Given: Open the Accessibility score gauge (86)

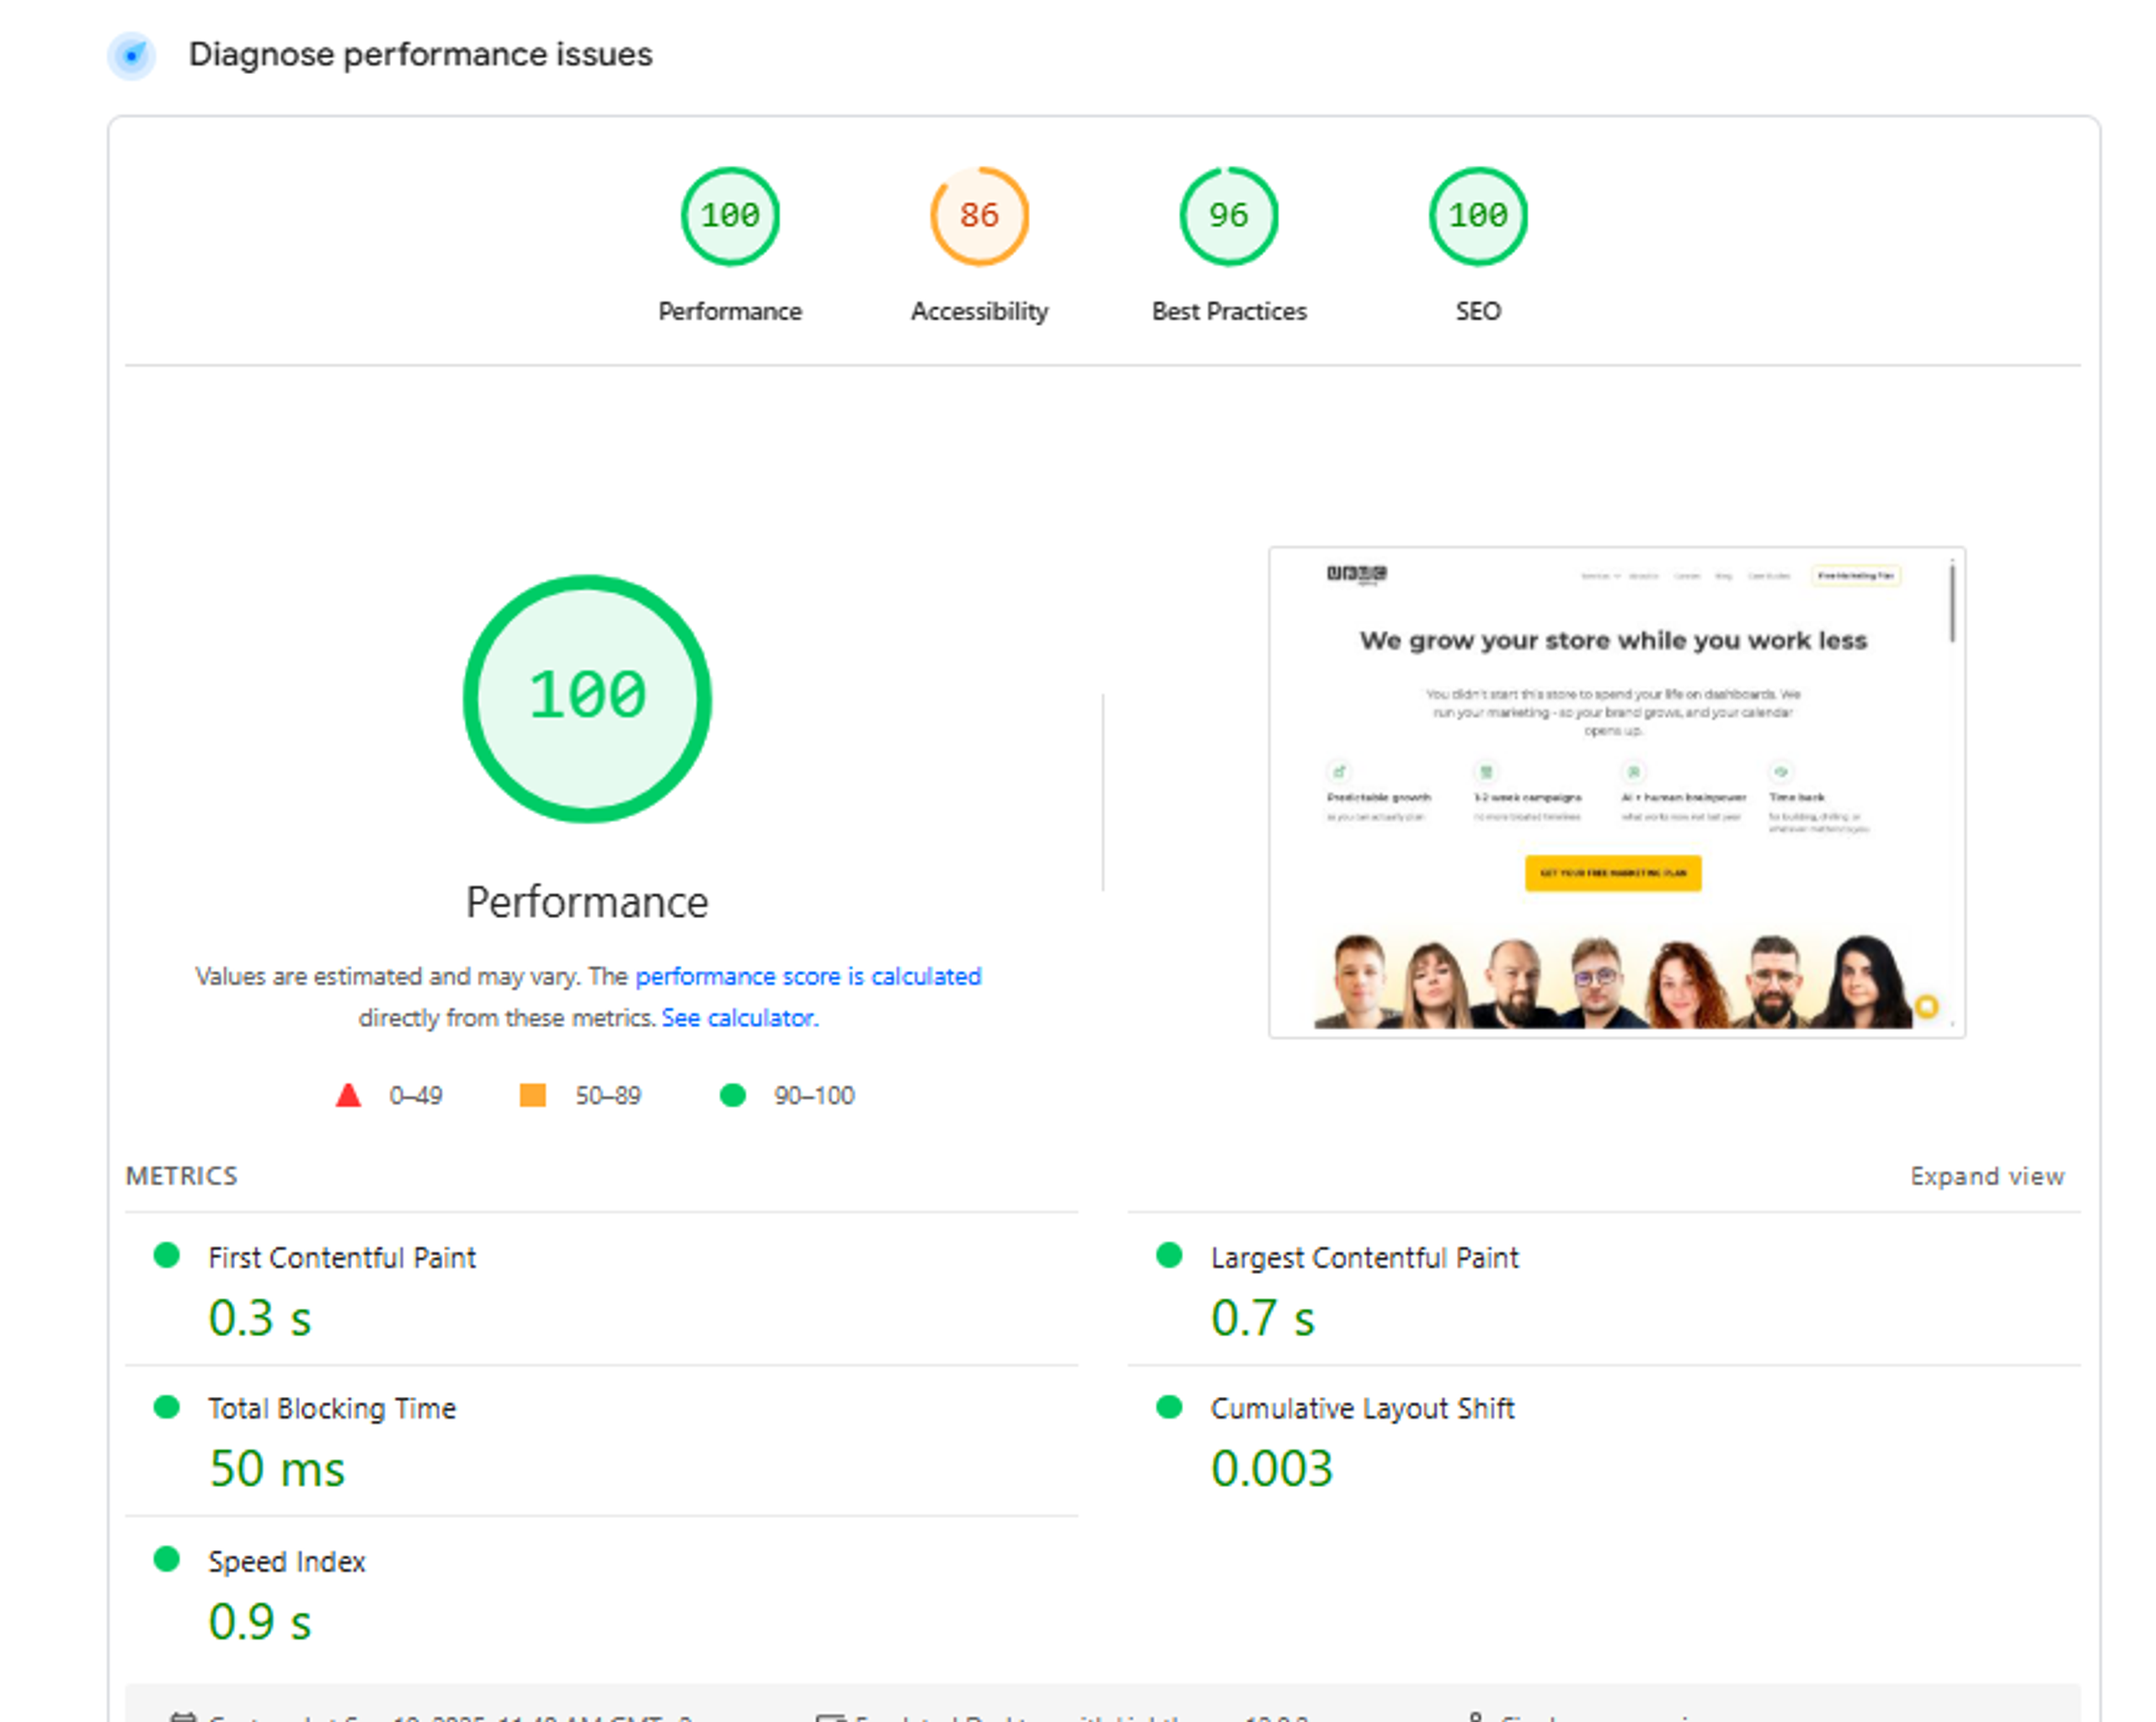Looking at the screenshot, I should [x=979, y=216].
